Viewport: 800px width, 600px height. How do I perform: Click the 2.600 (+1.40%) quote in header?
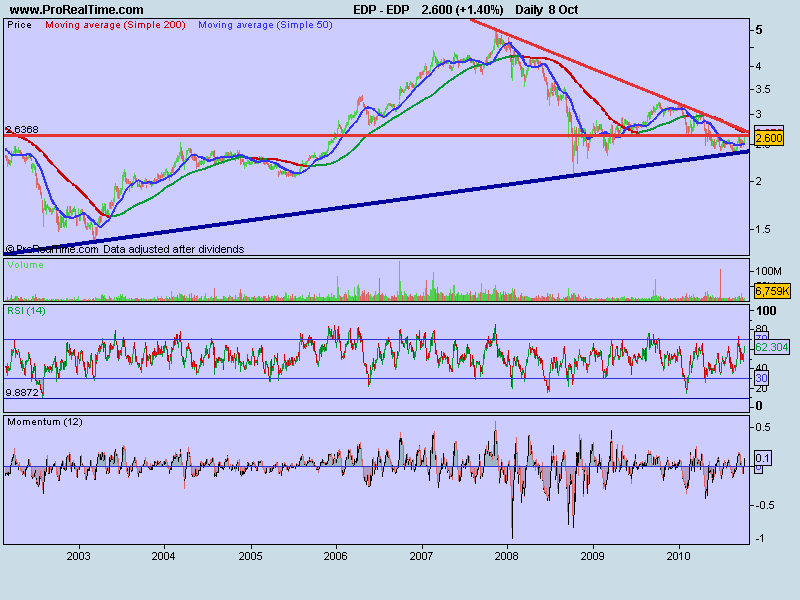[x=462, y=10]
